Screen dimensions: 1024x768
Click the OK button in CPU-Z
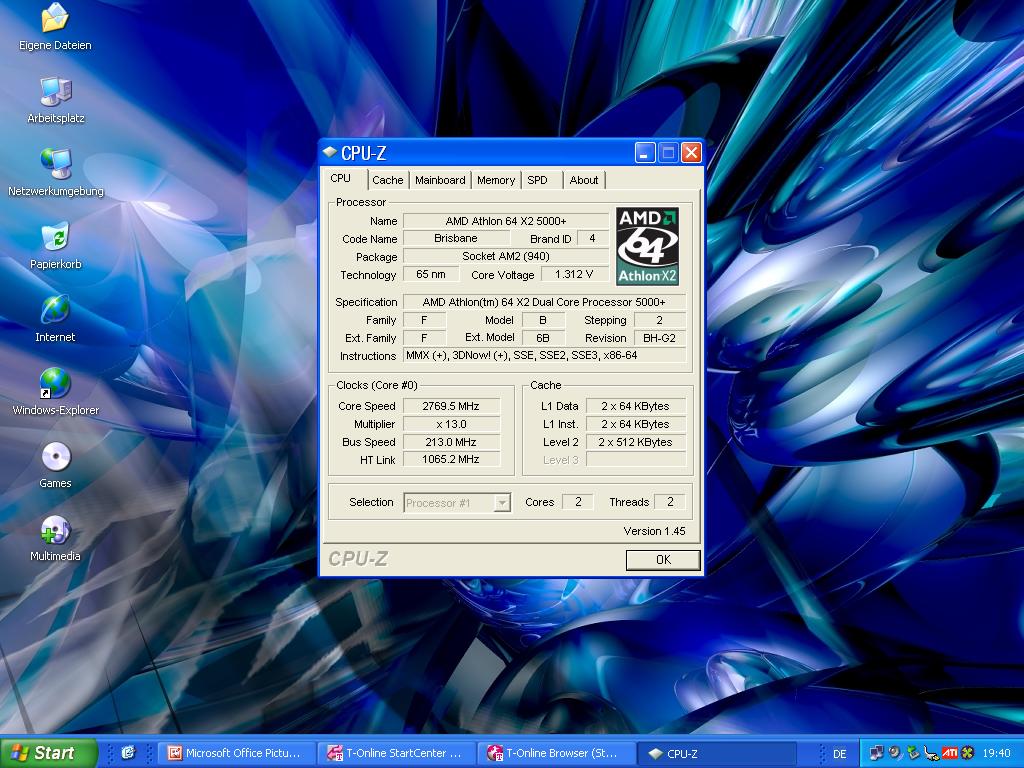pos(663,560)
